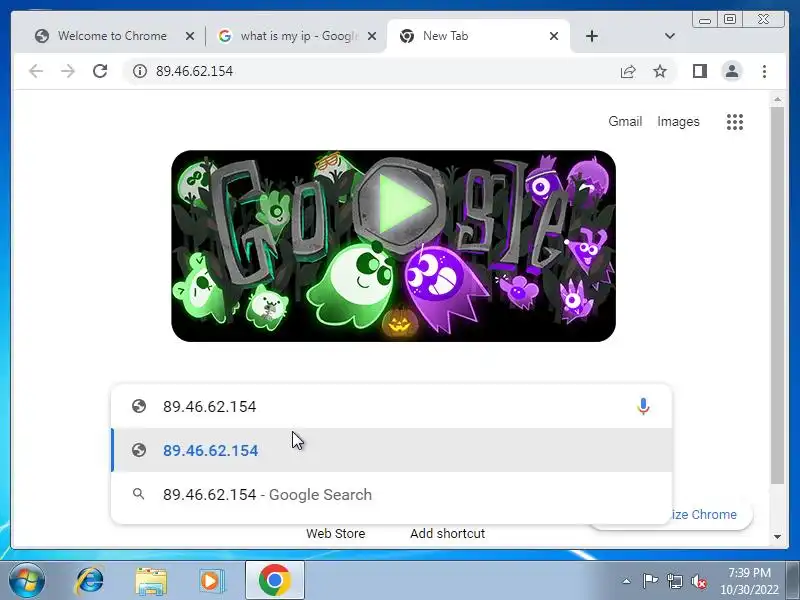Show hidden tray icons arrow
Image resolution: width=800 pixels, height=600 pixels.
tap(626, 581)
